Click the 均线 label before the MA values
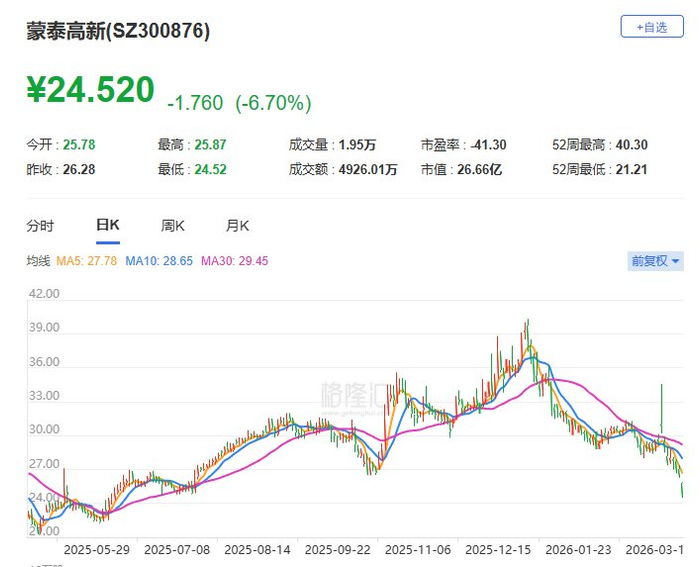Image resolution: width=700 pixels, height=567 pixels. (x=38, y=261)
